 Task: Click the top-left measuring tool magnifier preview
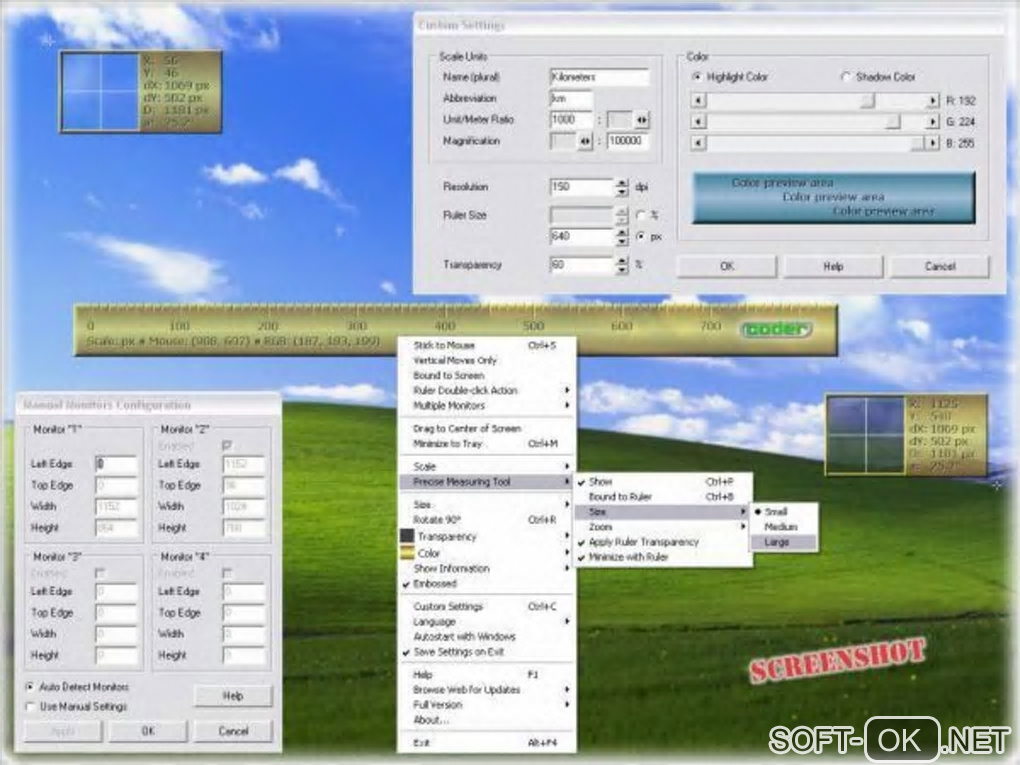click(101, 92)
